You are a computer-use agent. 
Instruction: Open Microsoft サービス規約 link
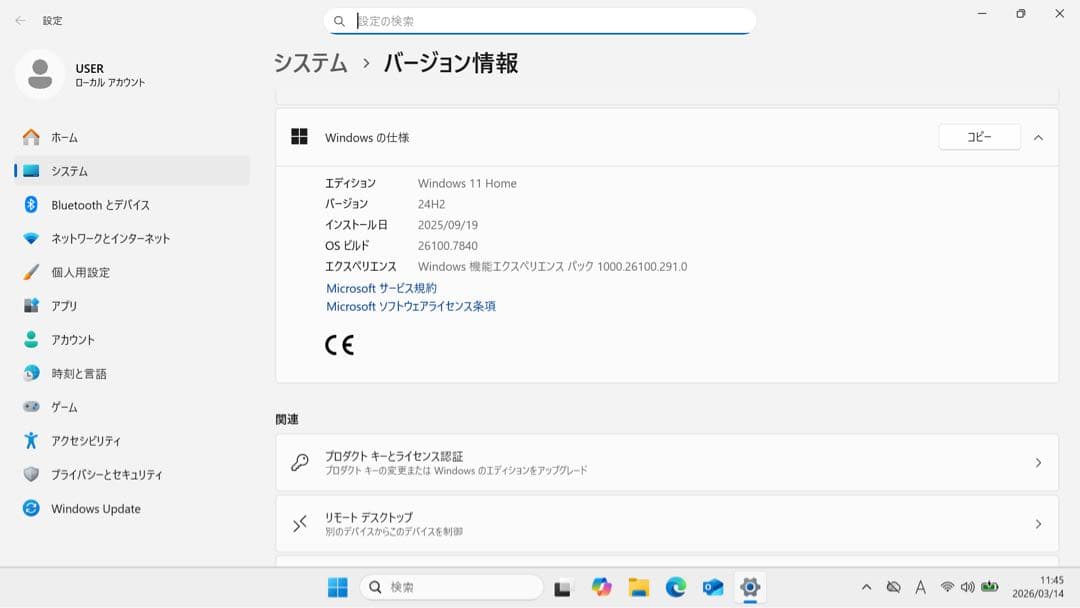(381, 288)
